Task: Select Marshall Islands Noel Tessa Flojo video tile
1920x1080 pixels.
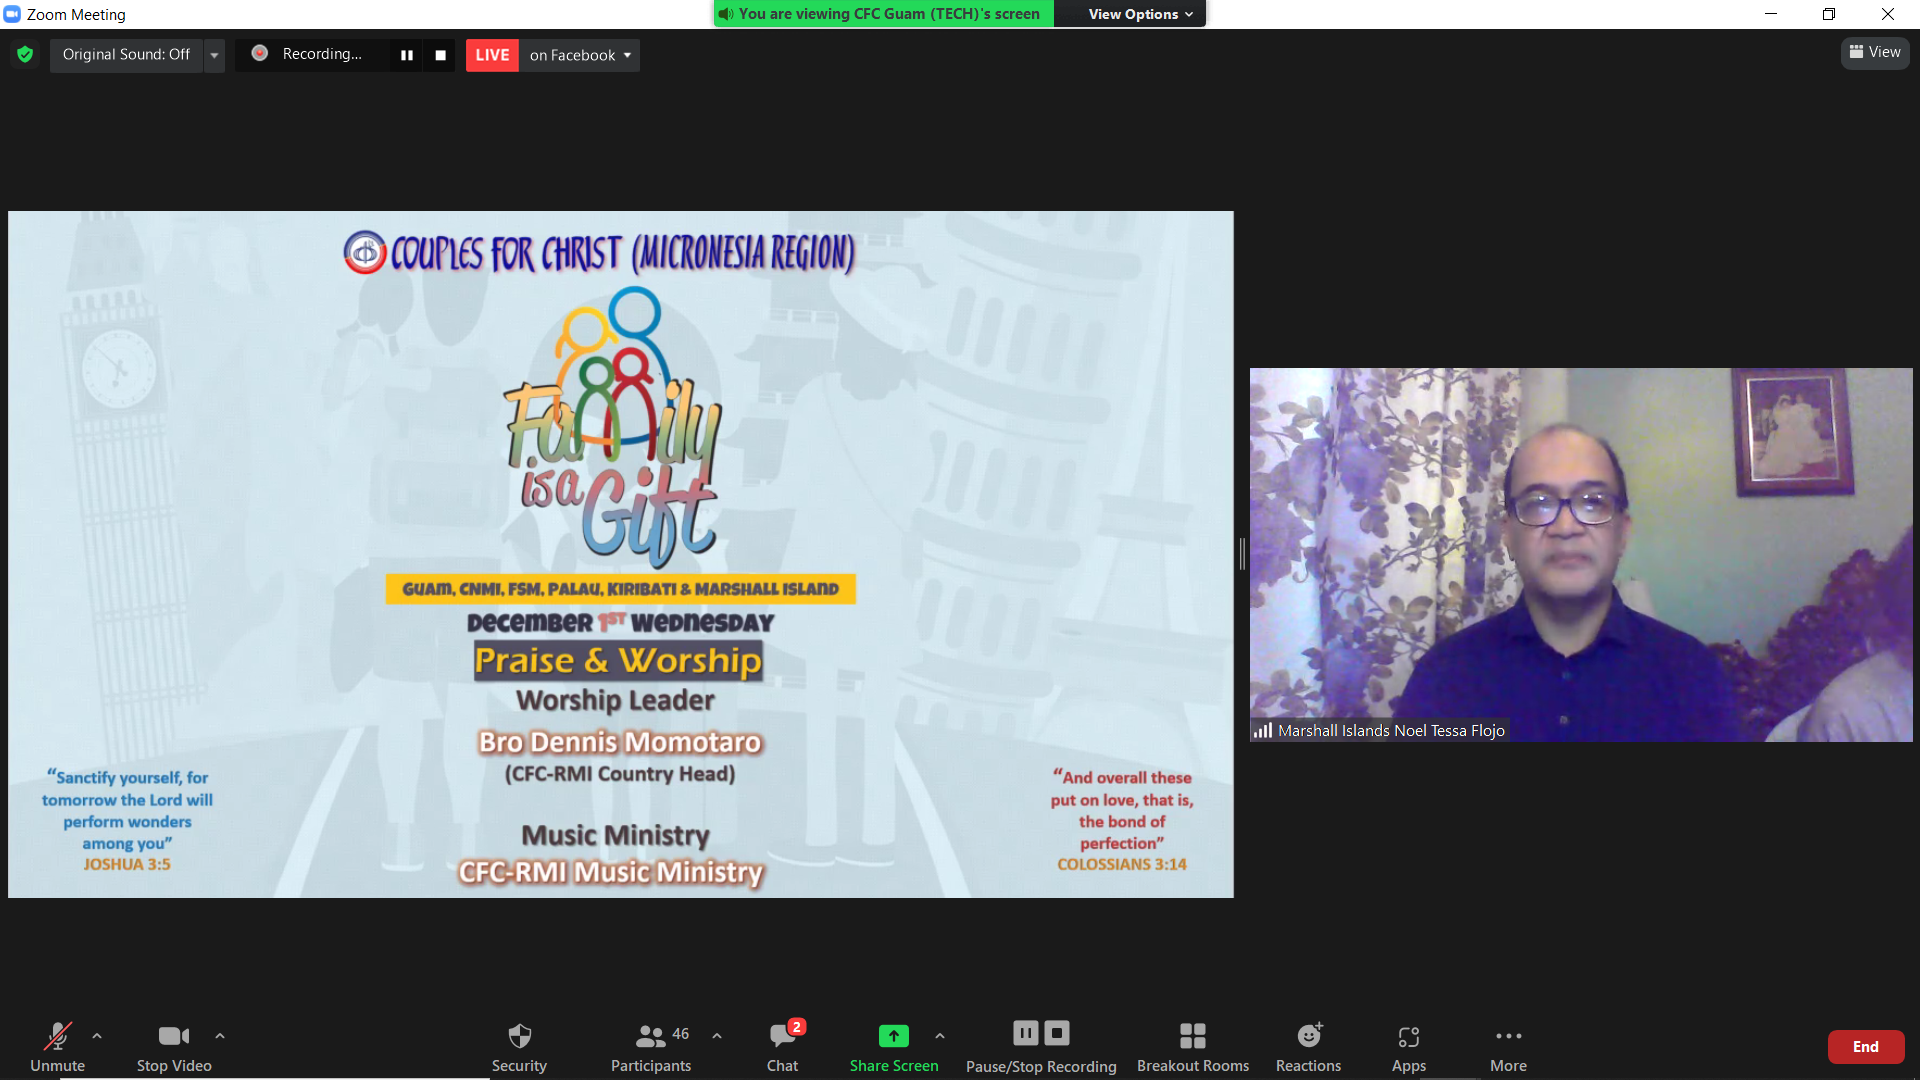Action: 1581,555
